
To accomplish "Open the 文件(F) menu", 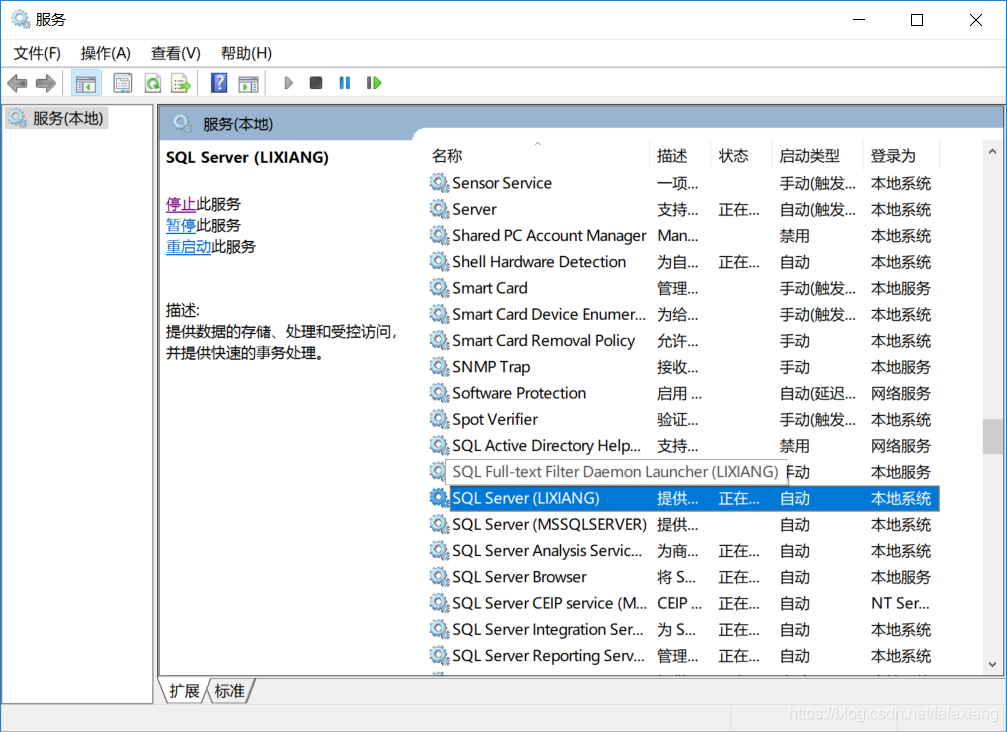I will coord(37,53).
